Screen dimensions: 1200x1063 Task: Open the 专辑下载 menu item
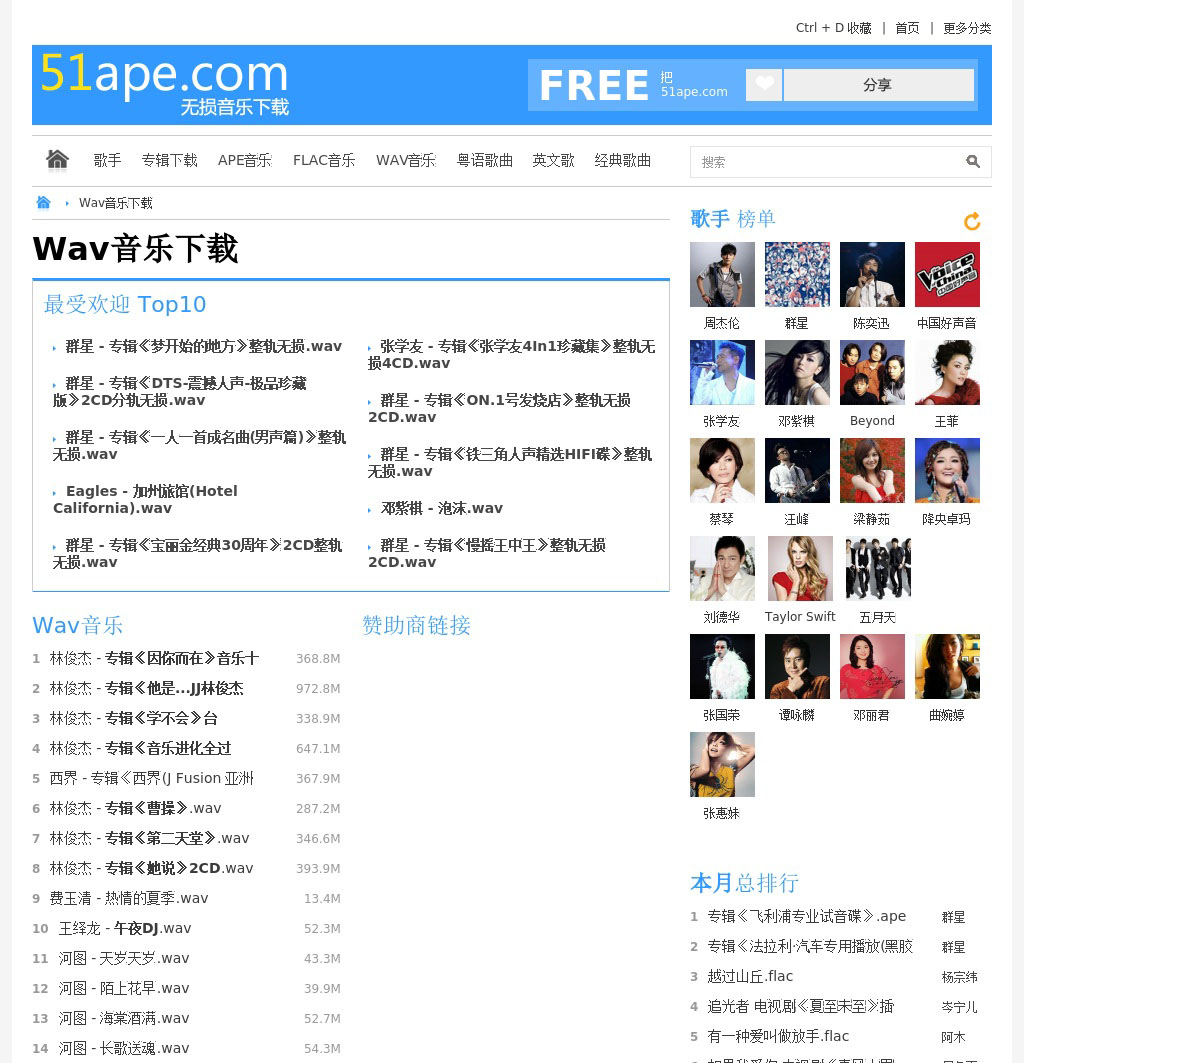pos(169,160)
